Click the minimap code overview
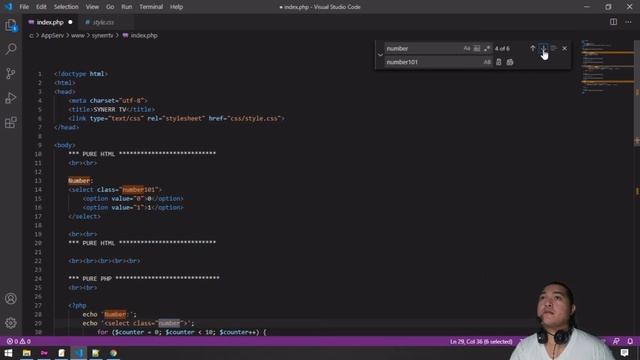The image size is (640, 360). (x=607, y=67)
